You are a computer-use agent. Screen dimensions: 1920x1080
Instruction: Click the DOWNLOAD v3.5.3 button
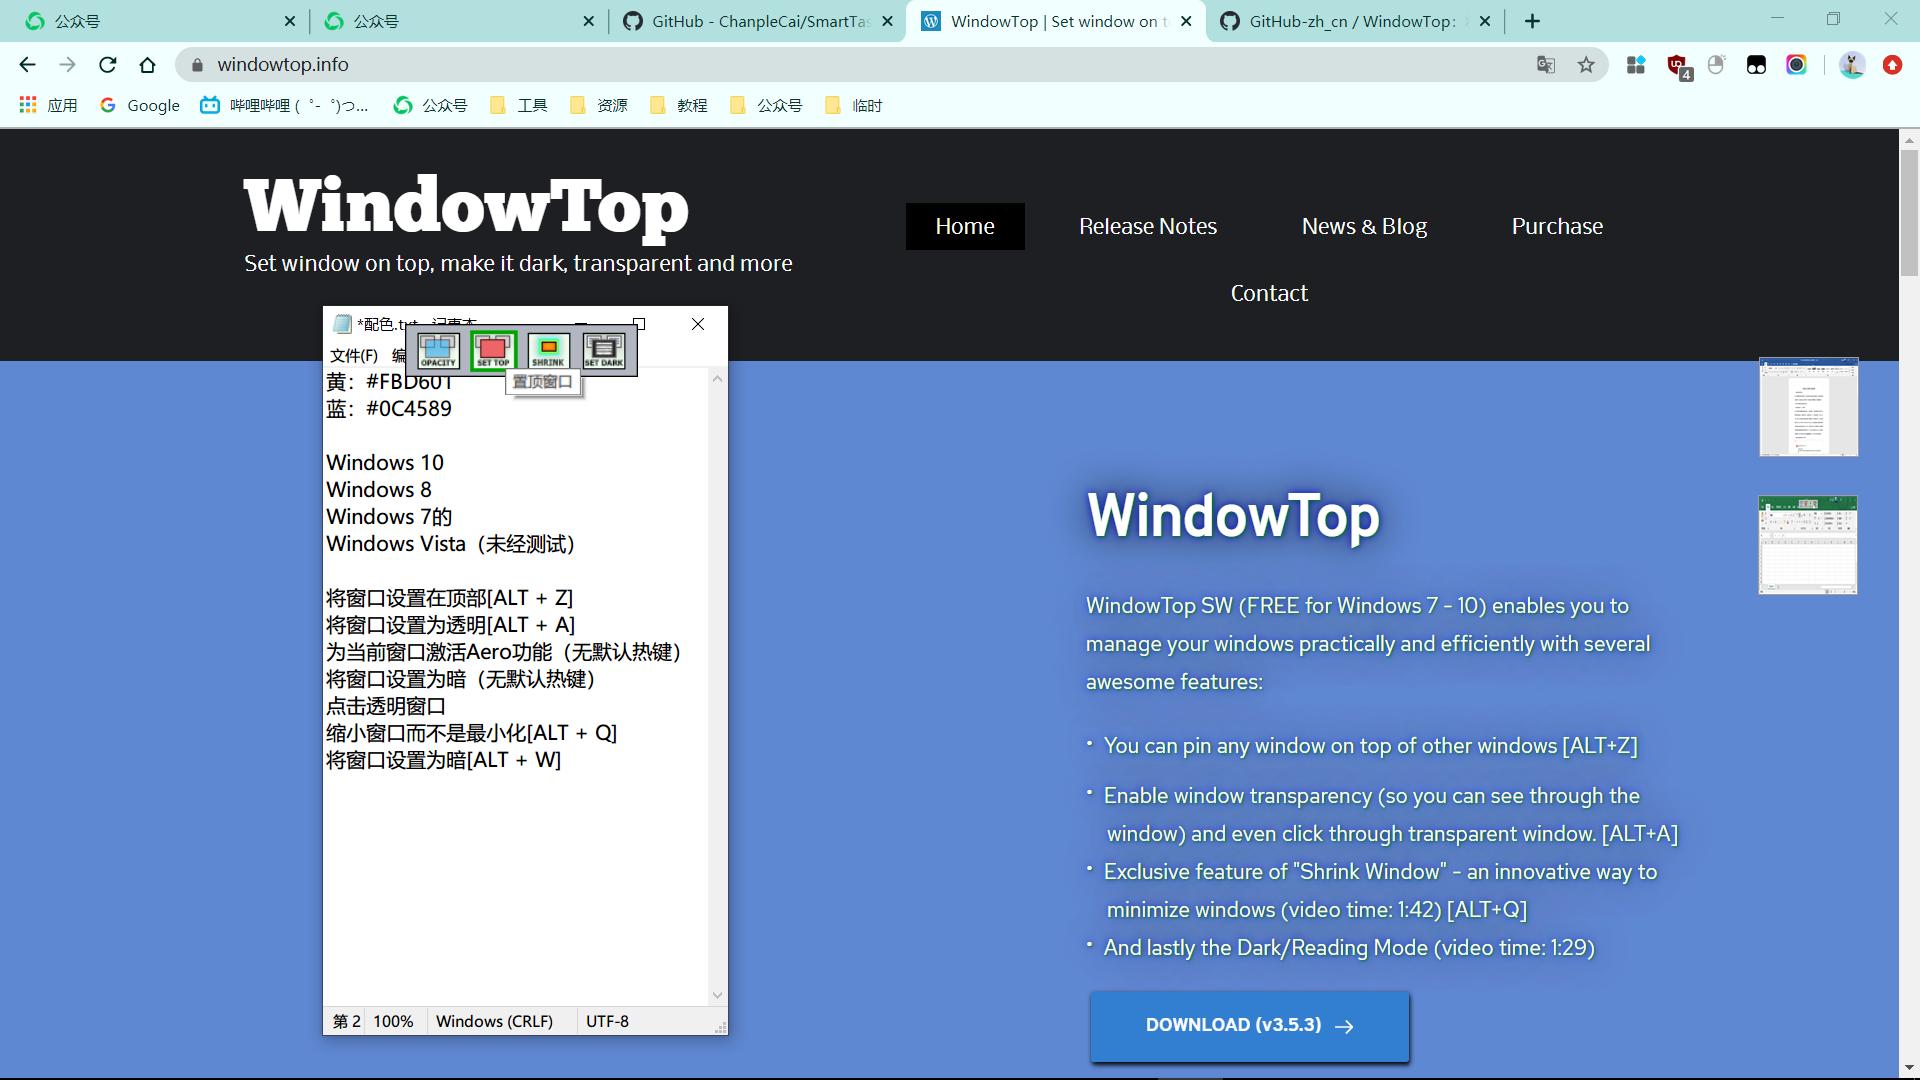click(x=1249, y=1026)
